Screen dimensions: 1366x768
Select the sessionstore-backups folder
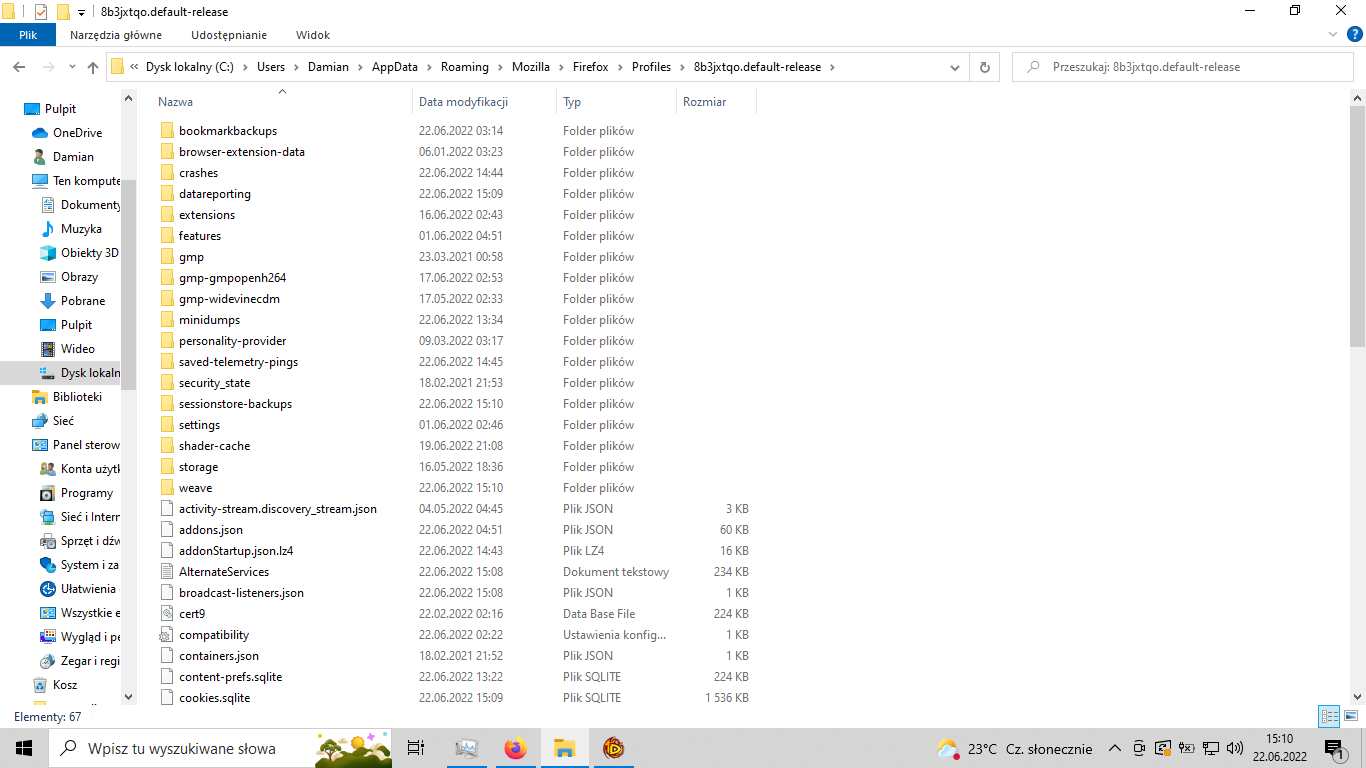click(235, 404)
